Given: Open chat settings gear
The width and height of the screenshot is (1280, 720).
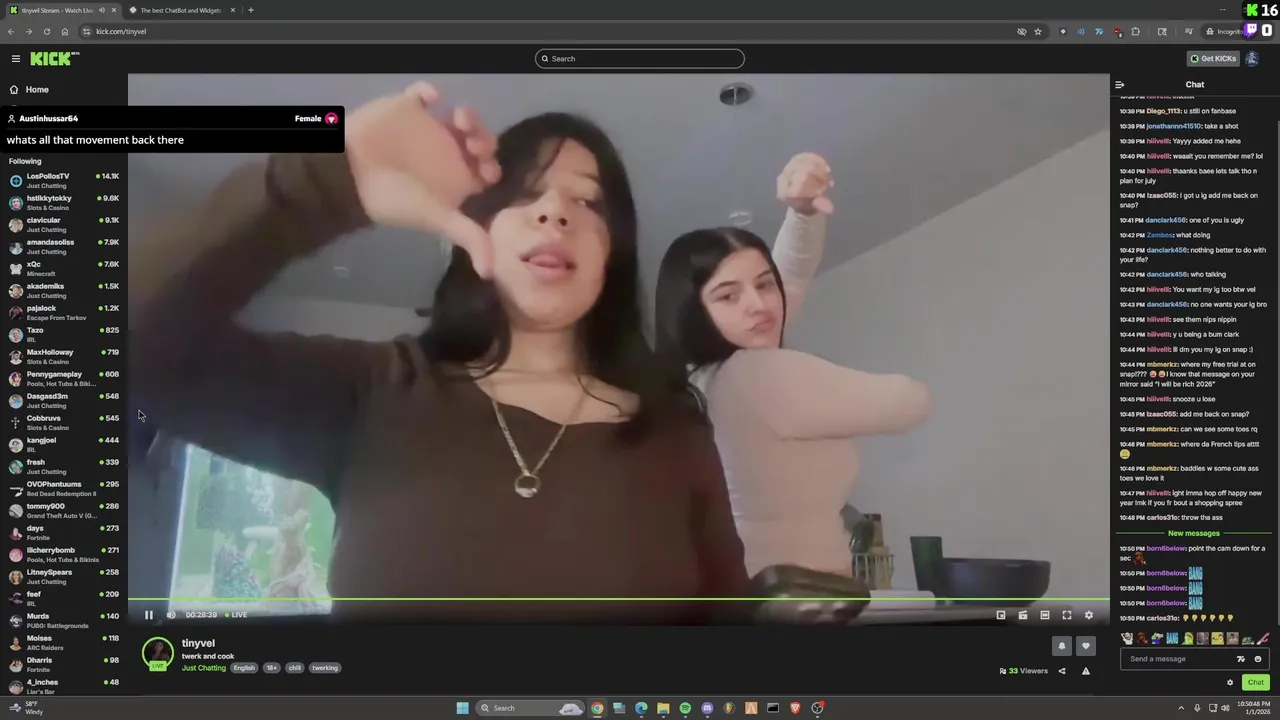Looking at the screenshot, I should click(1230, 683).
